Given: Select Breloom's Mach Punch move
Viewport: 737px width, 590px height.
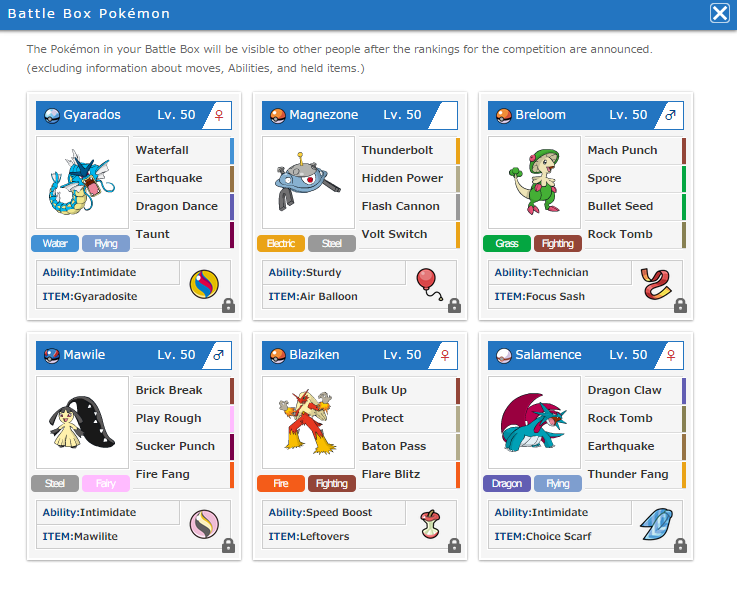Looking at the screenshot, I should [x=635, y=150].
